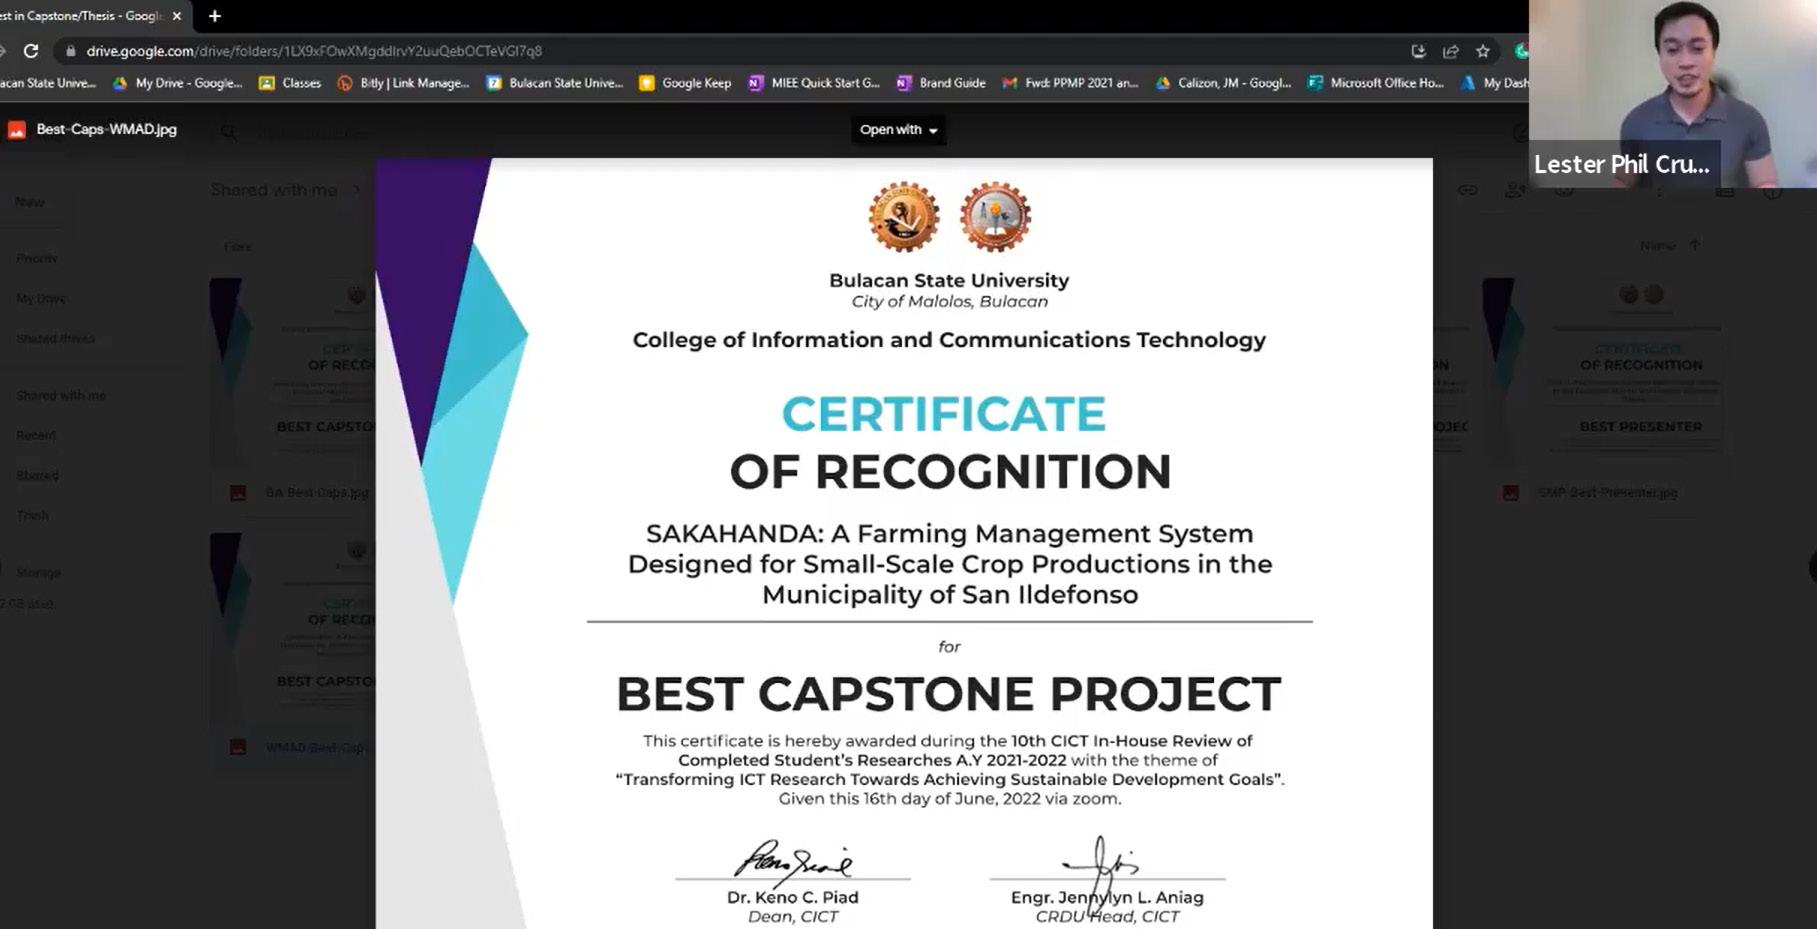Go to Shared drives in Drive sidebar

coord(55,338)
